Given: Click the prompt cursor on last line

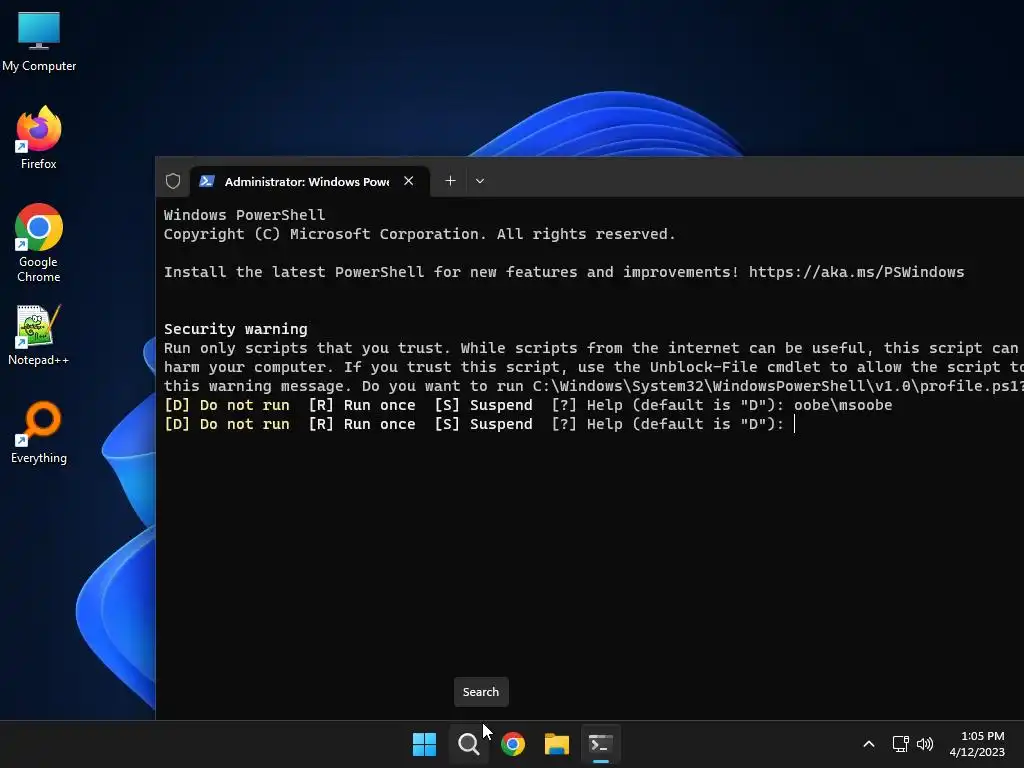Looking at the screenshot, I should point(794,424).
